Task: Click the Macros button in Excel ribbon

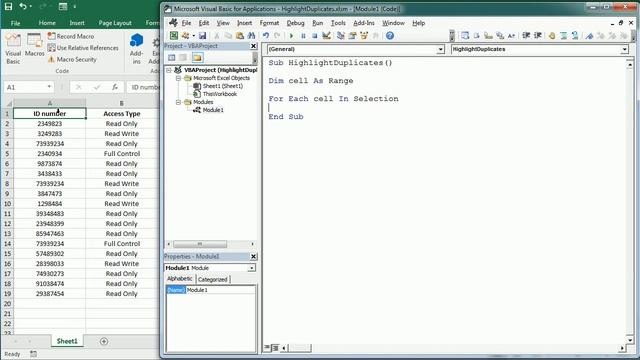Action: (34, 46)
